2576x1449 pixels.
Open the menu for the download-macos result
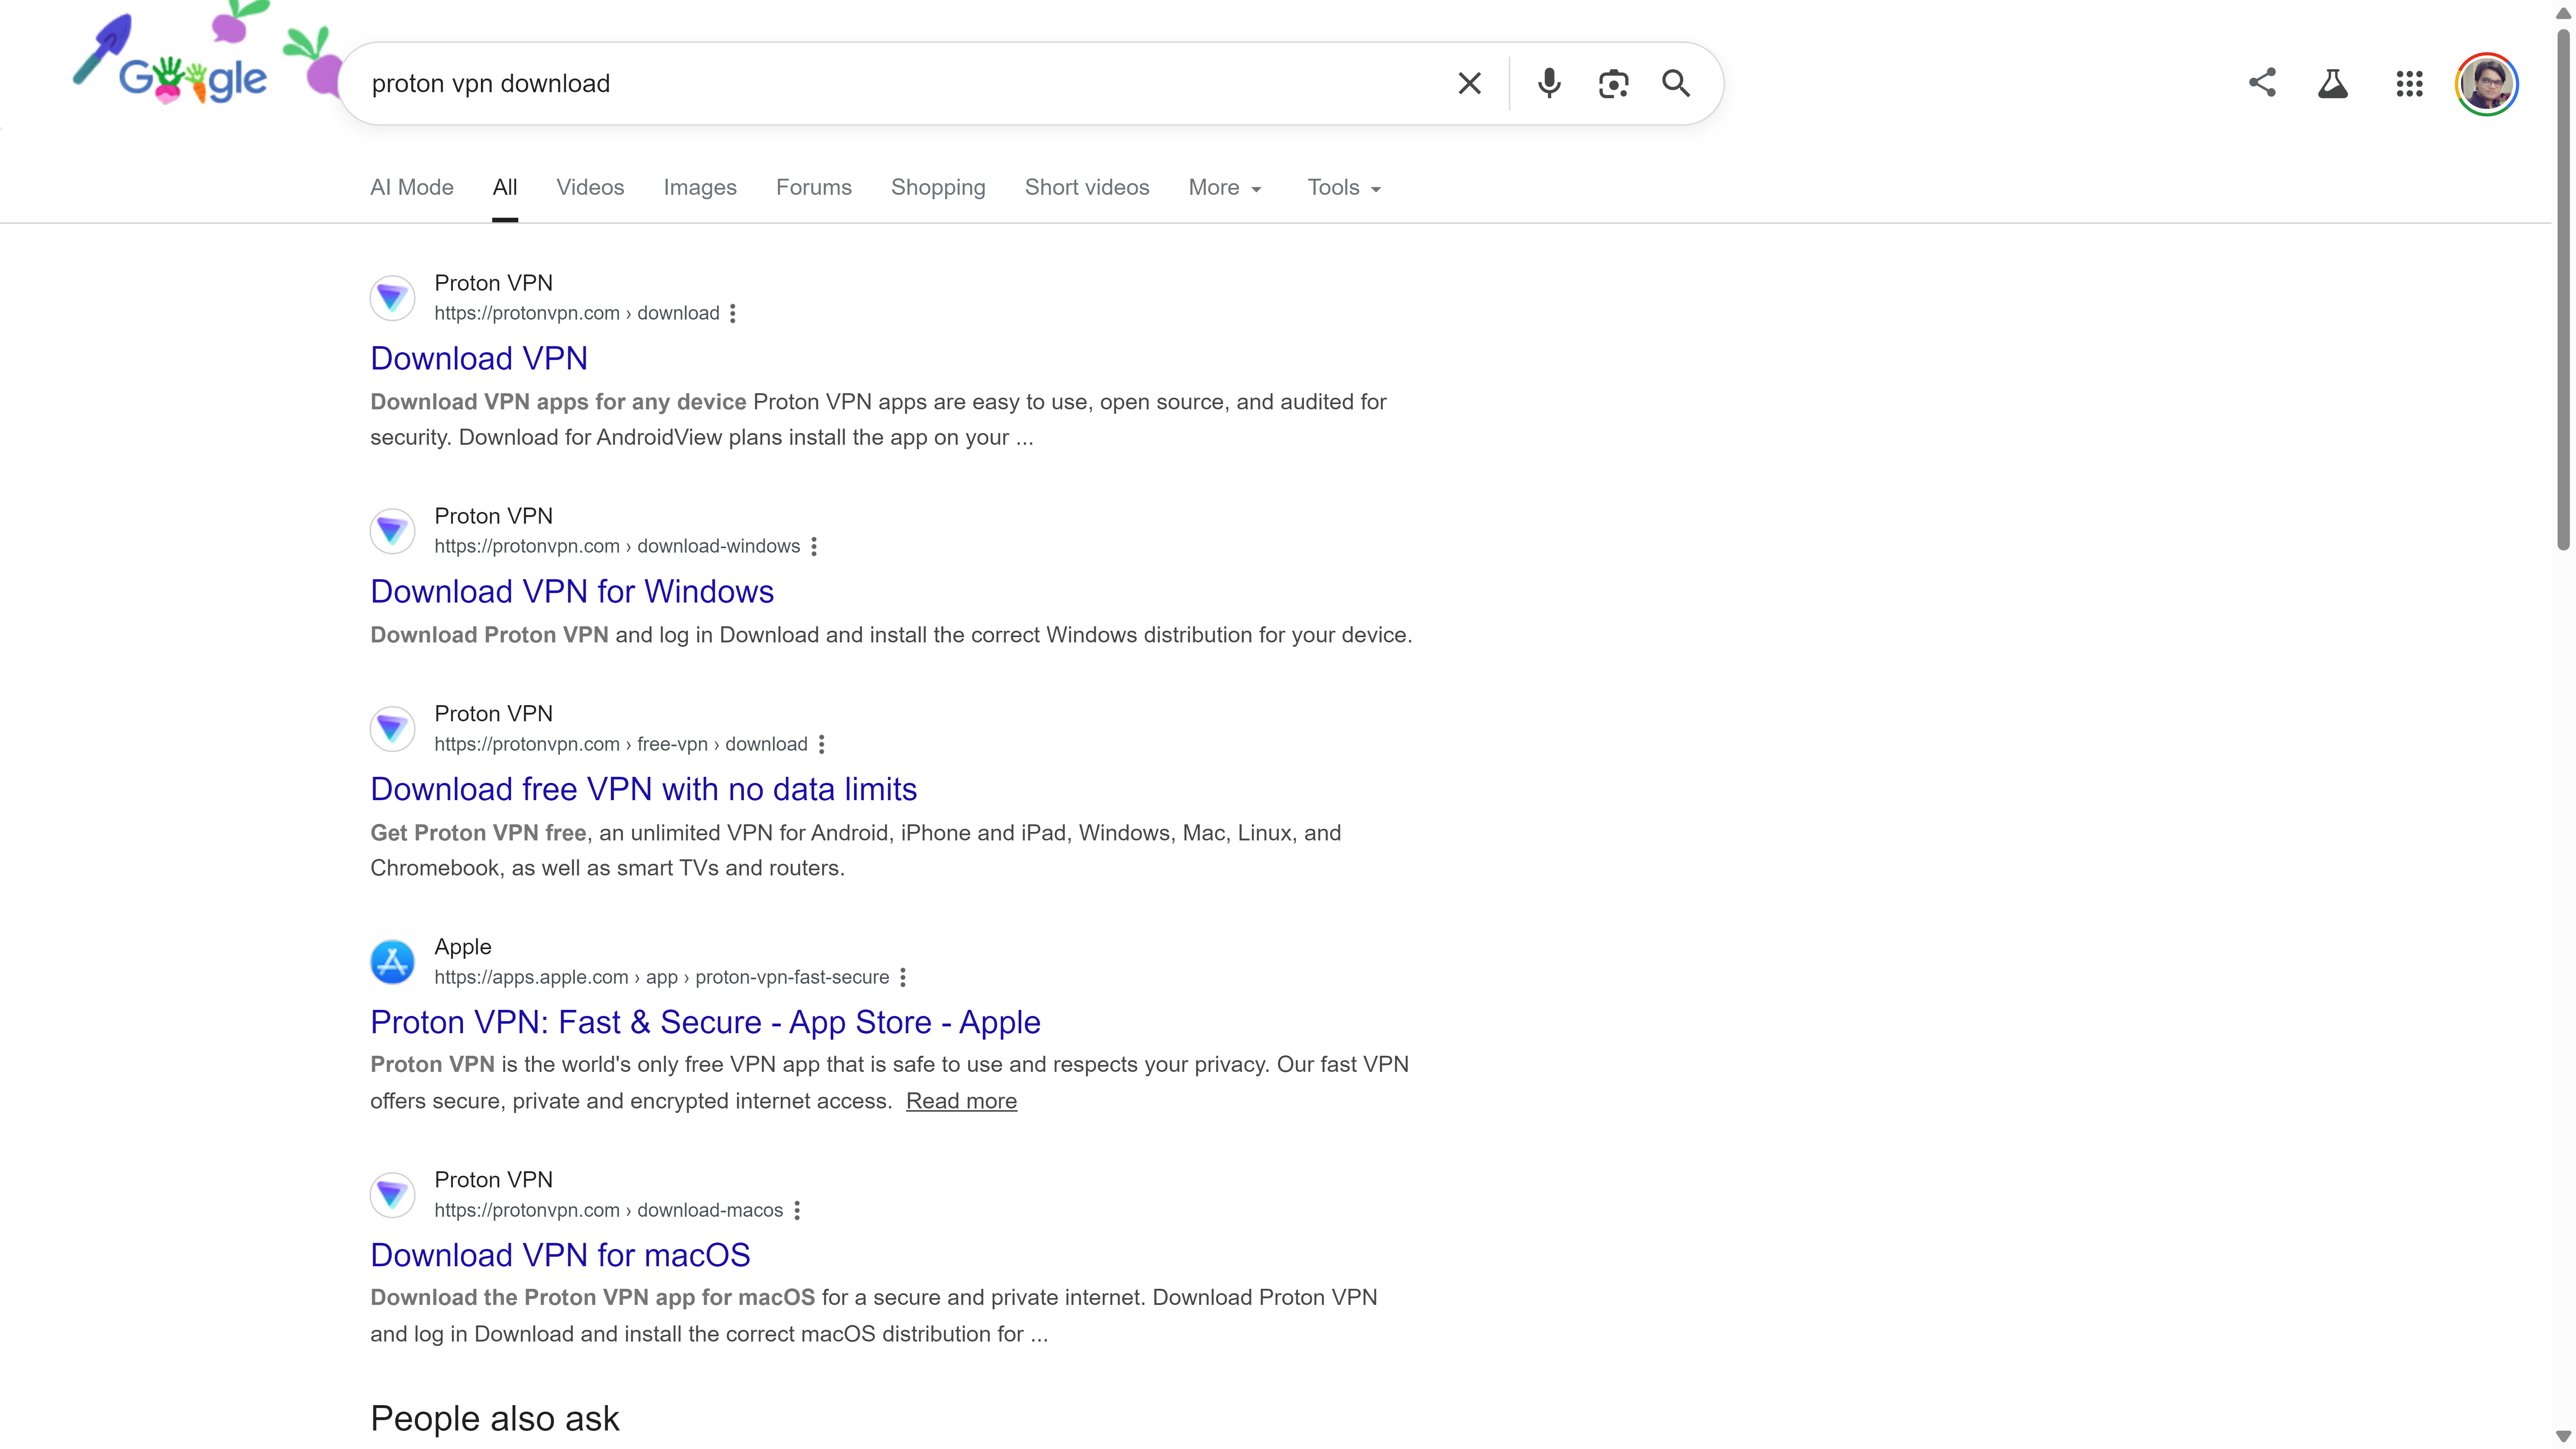coord(797,1210)
